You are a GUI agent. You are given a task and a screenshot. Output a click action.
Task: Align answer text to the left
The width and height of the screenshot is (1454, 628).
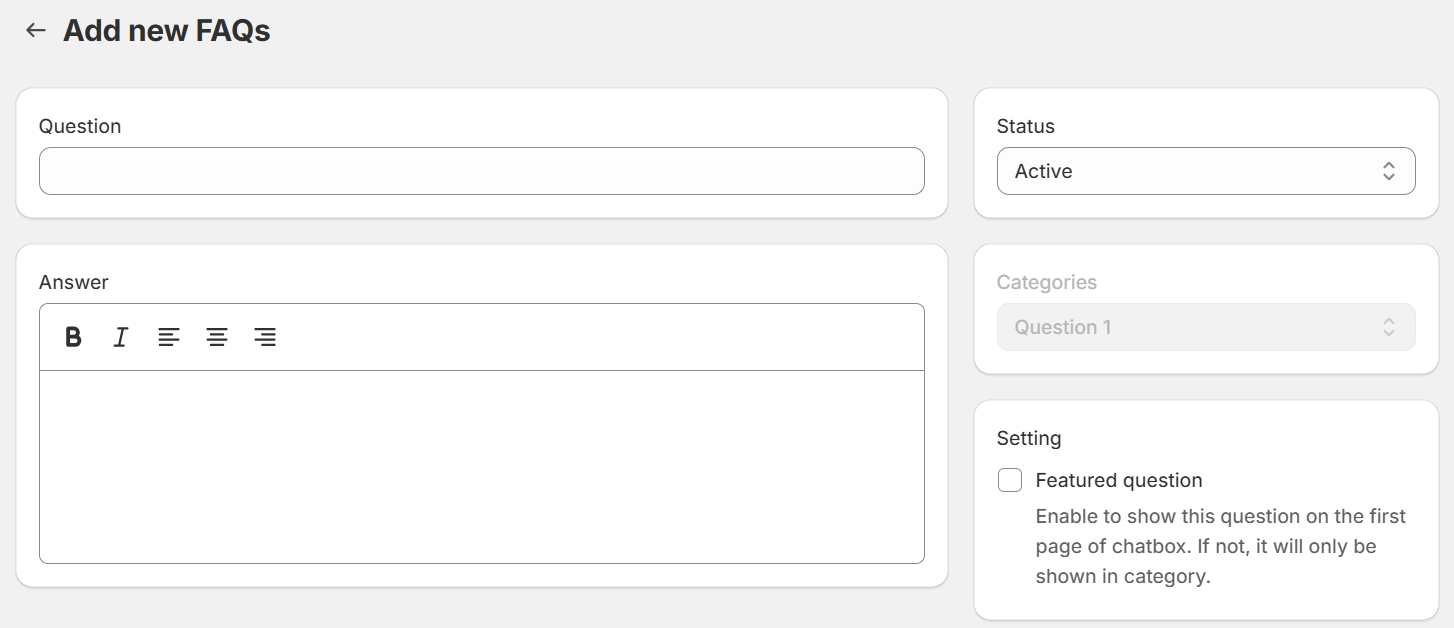point(169,337)
